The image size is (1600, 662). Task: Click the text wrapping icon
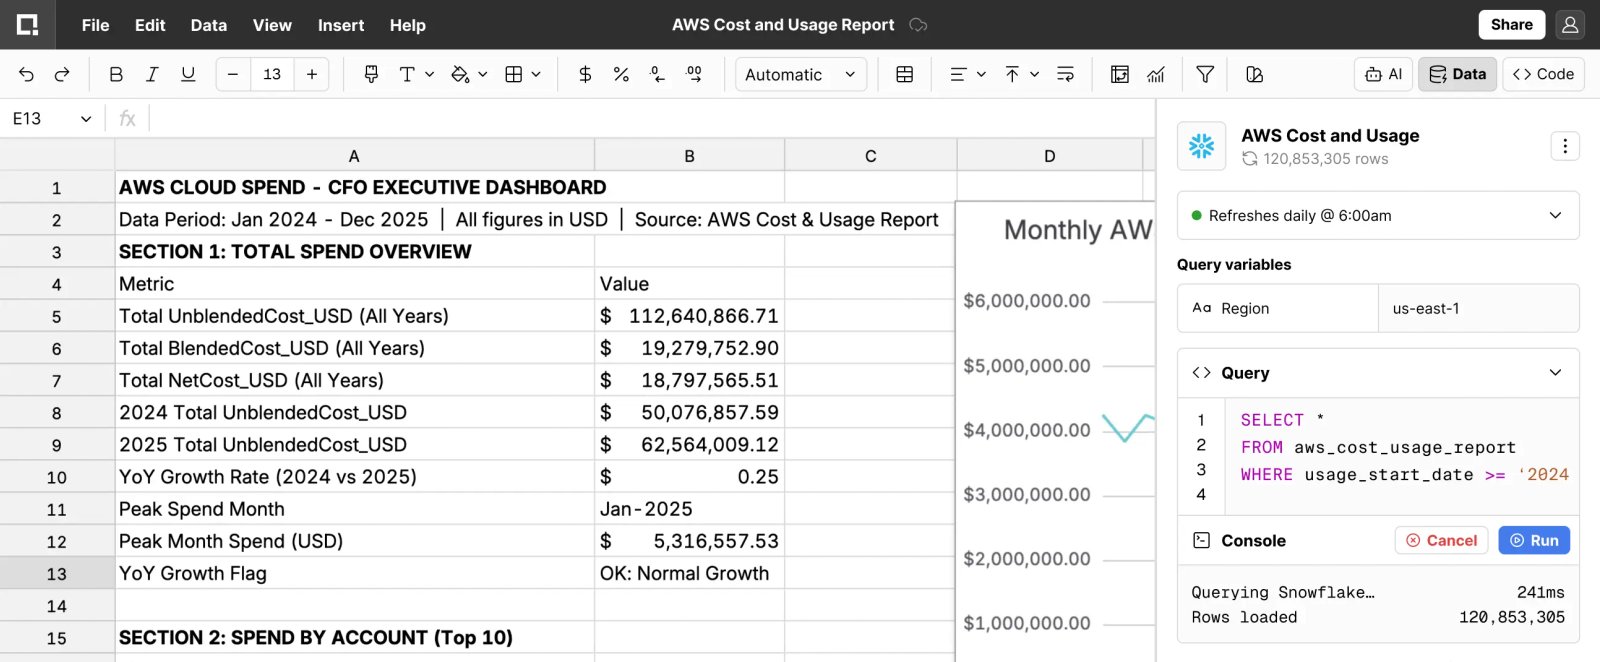1066,74
